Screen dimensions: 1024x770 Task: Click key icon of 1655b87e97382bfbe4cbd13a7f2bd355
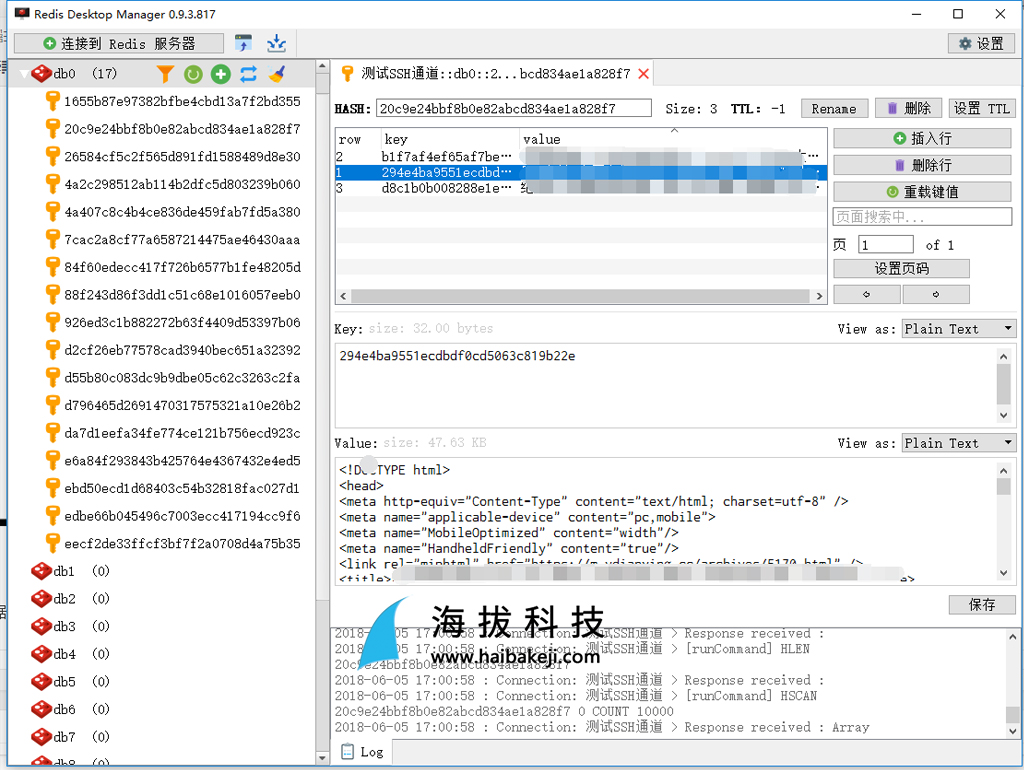pyautogui.click(x=53, y=101)
